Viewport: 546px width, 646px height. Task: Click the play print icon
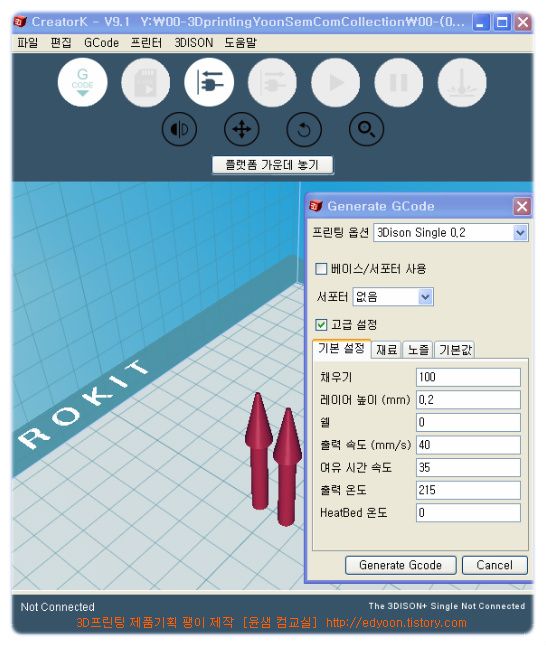tap(335, 82)
